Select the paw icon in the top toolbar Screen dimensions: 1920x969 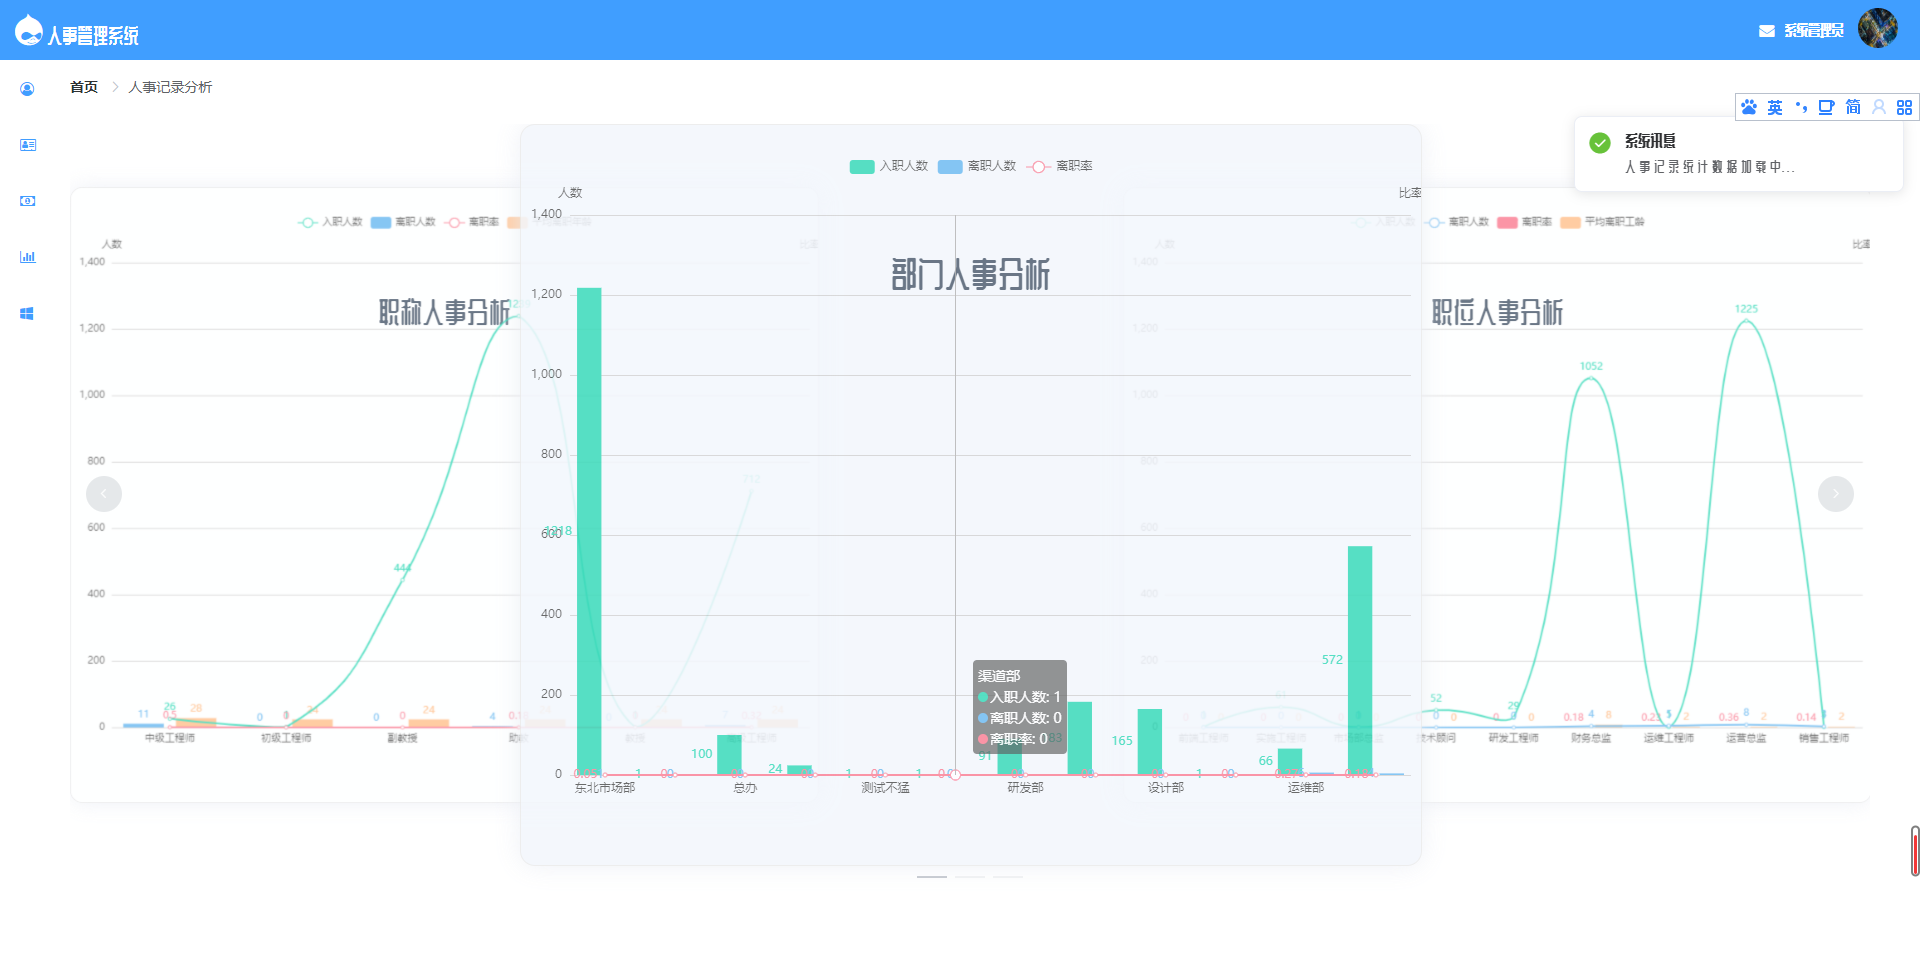coord(1749,107)
